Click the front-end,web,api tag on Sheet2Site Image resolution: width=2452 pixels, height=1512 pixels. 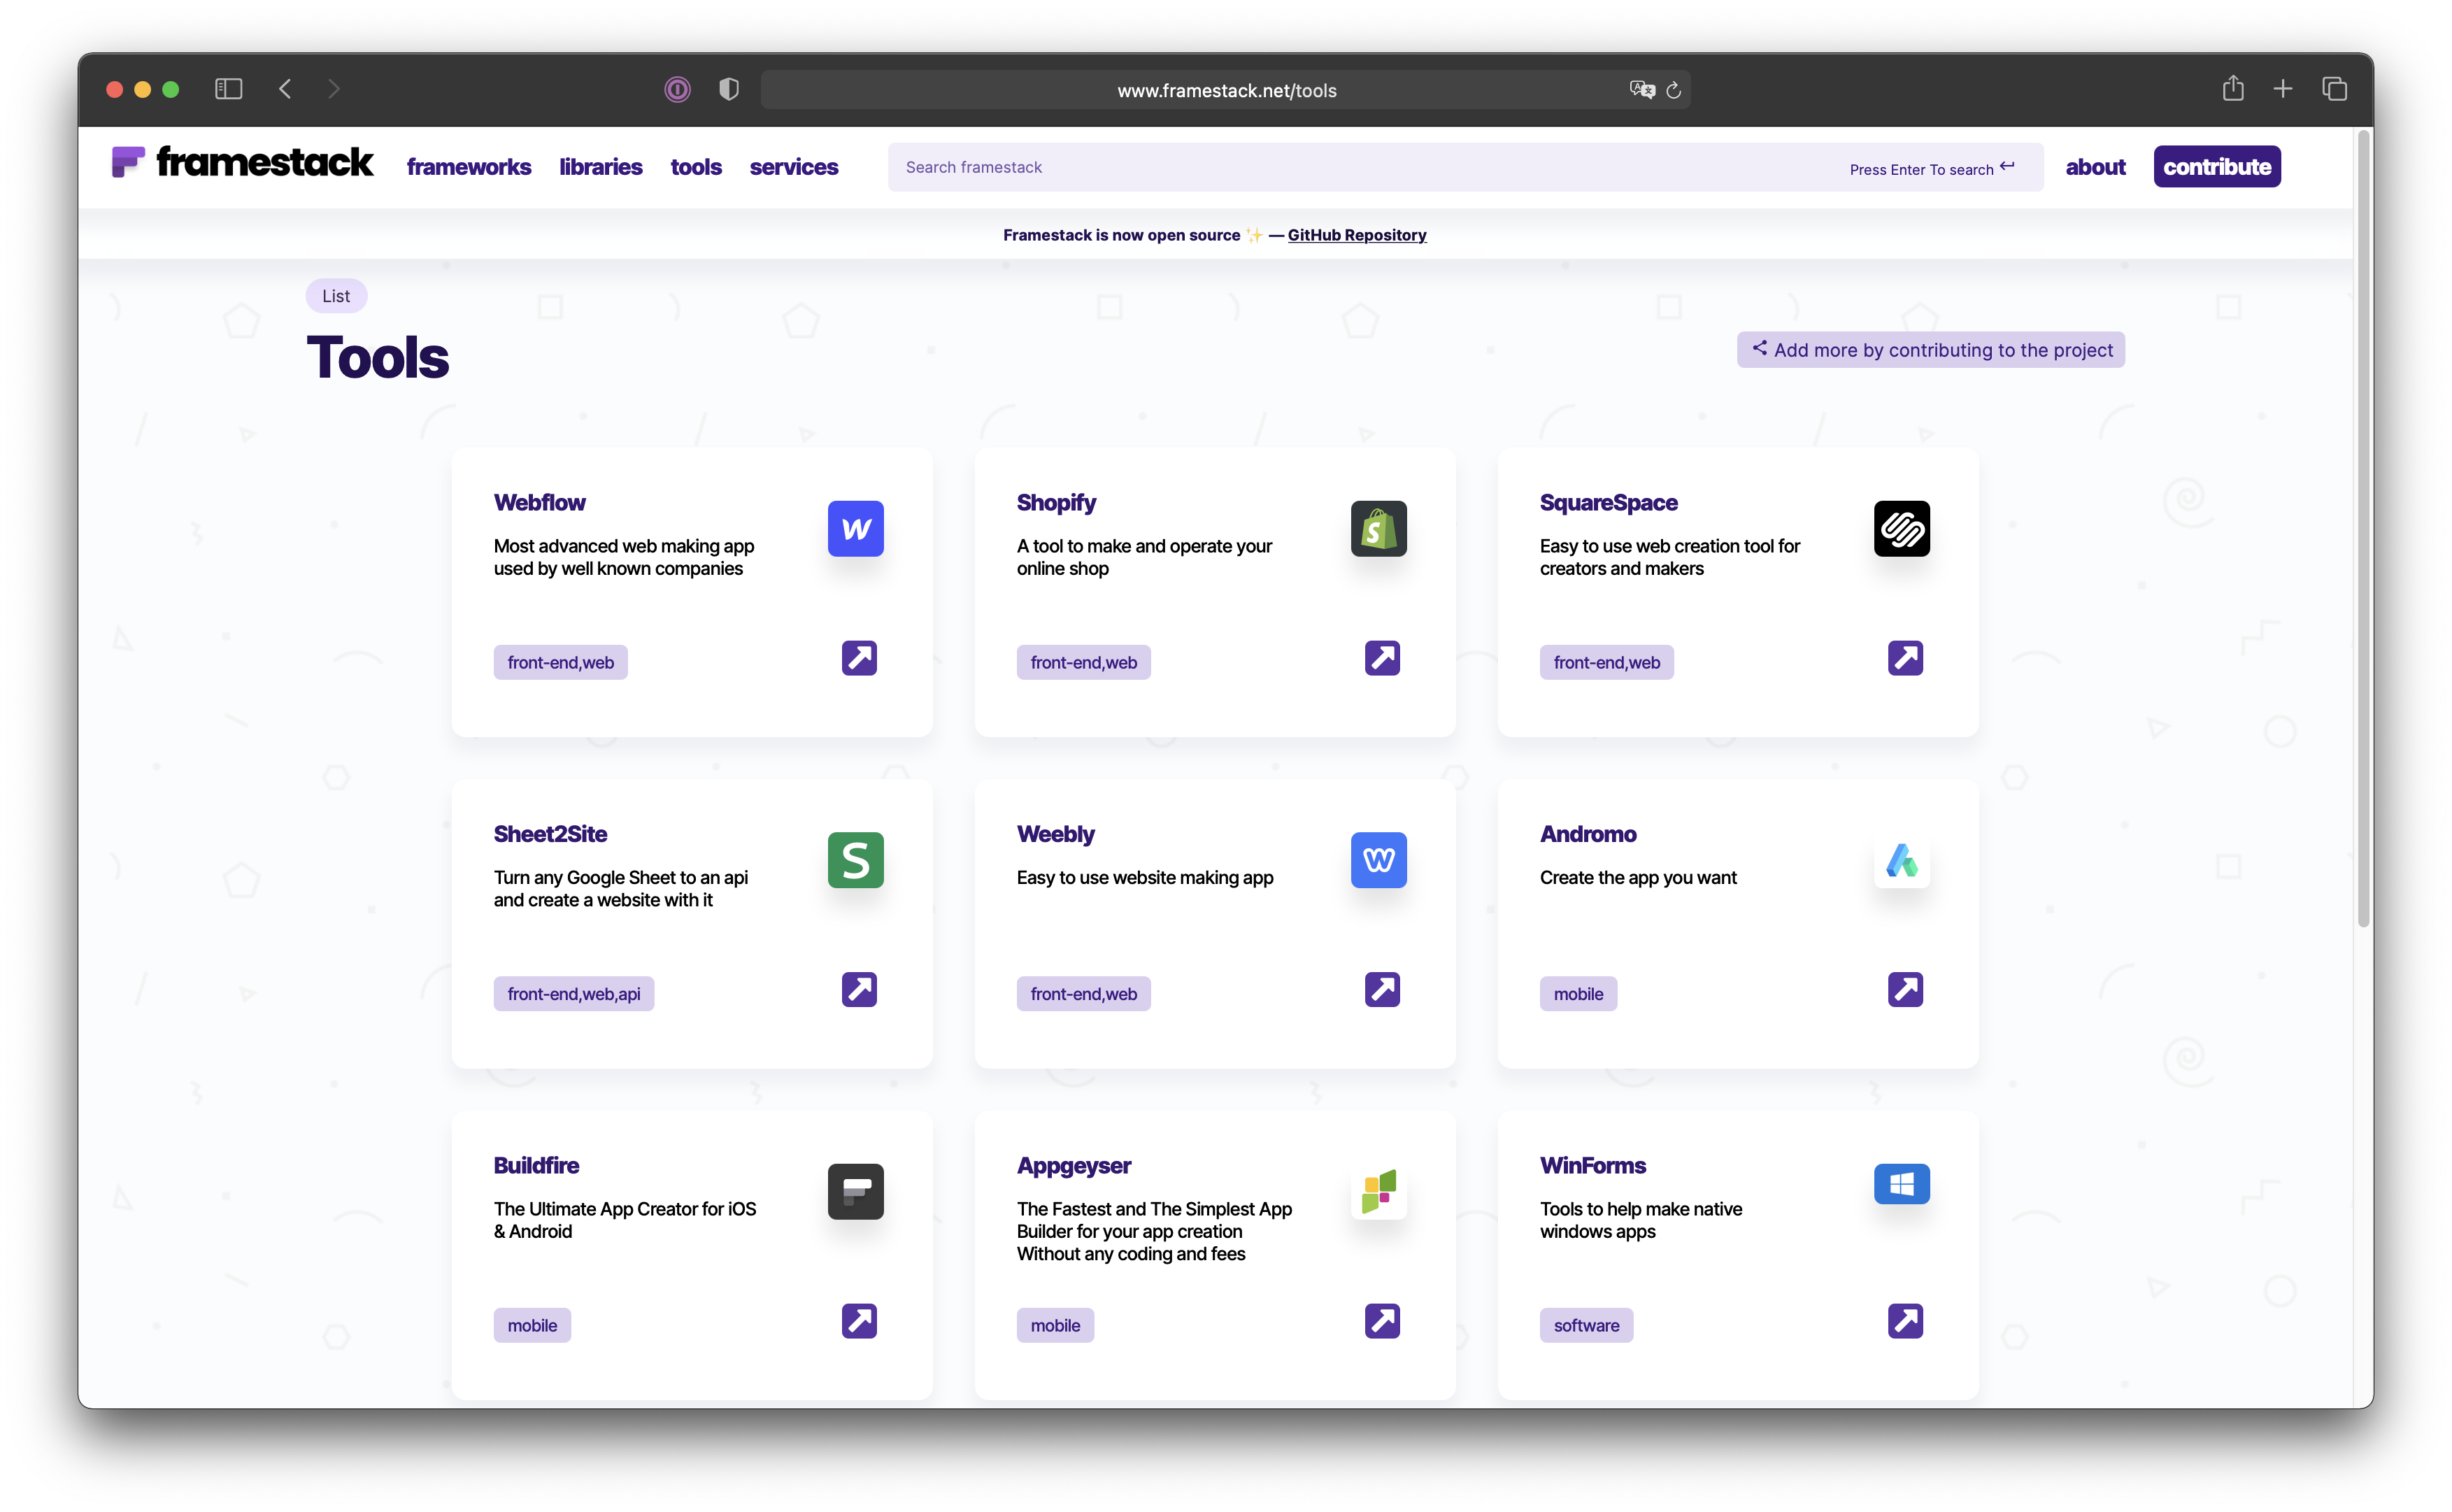573,994
